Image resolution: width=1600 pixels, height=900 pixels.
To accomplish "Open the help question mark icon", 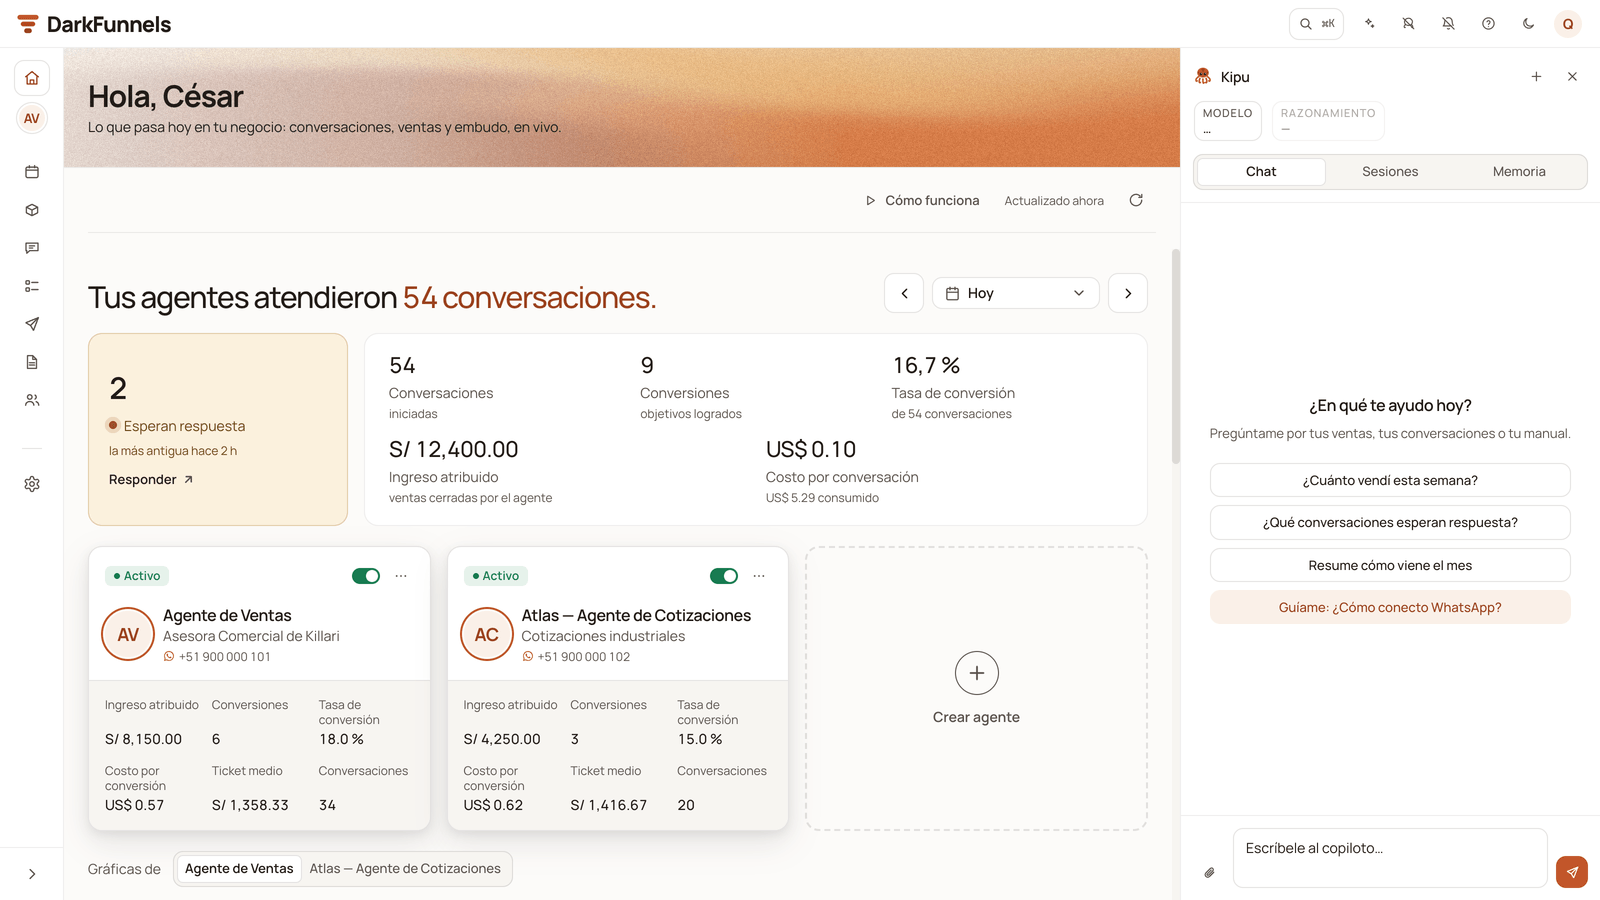I will 1488,24.
